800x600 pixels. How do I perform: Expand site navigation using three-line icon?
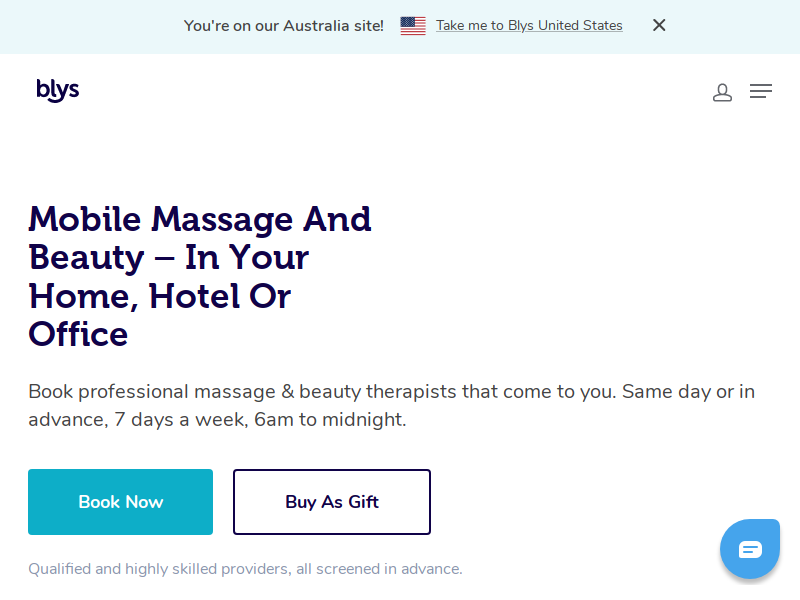(x=760, y=91)
